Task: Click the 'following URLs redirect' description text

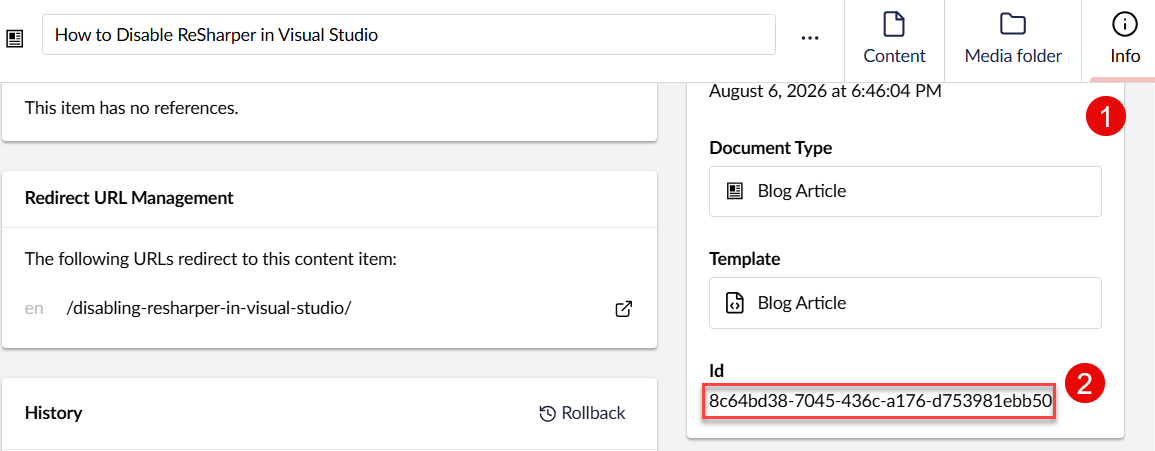Action: (x=211, y=259)
